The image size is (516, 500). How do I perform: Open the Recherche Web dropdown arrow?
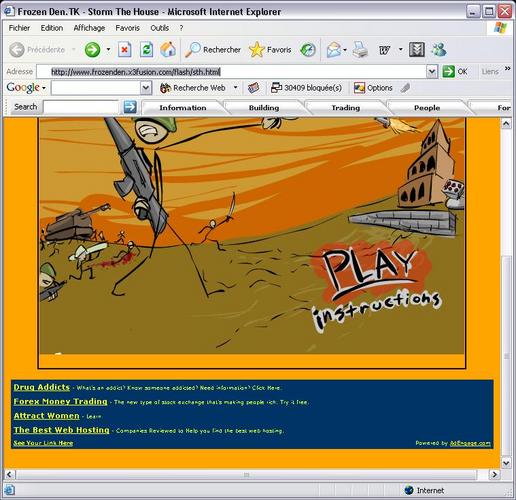click(x=235, y=88)
